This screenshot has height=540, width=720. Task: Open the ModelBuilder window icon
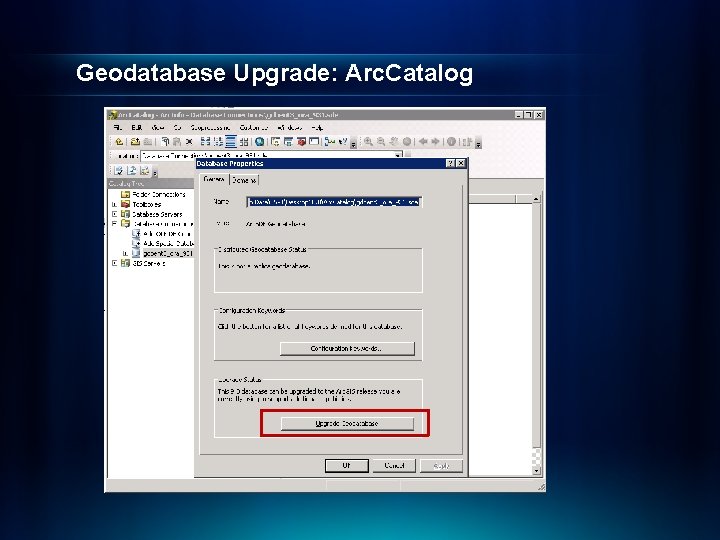pyautogui.click(x=329, y=142)
